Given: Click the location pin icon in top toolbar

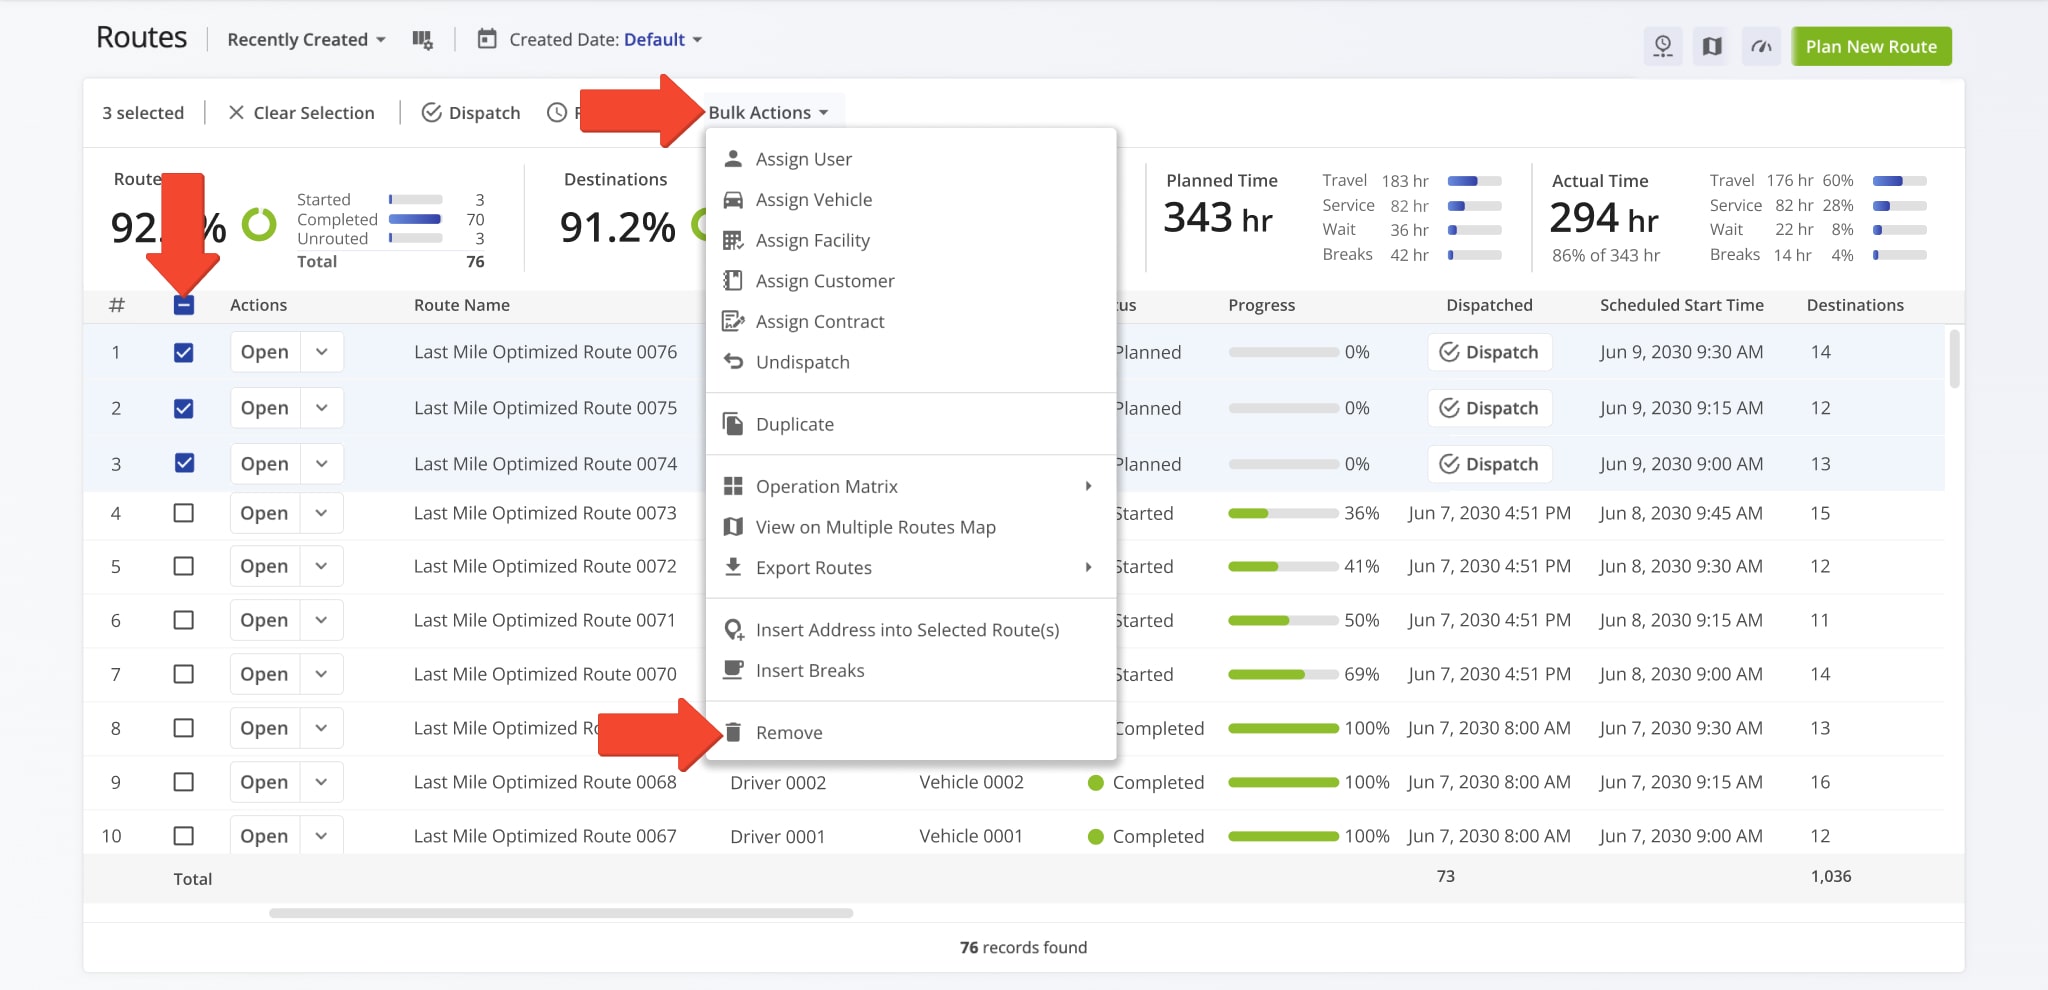Looking at the screenshot, I should [x=1663, y=46].
